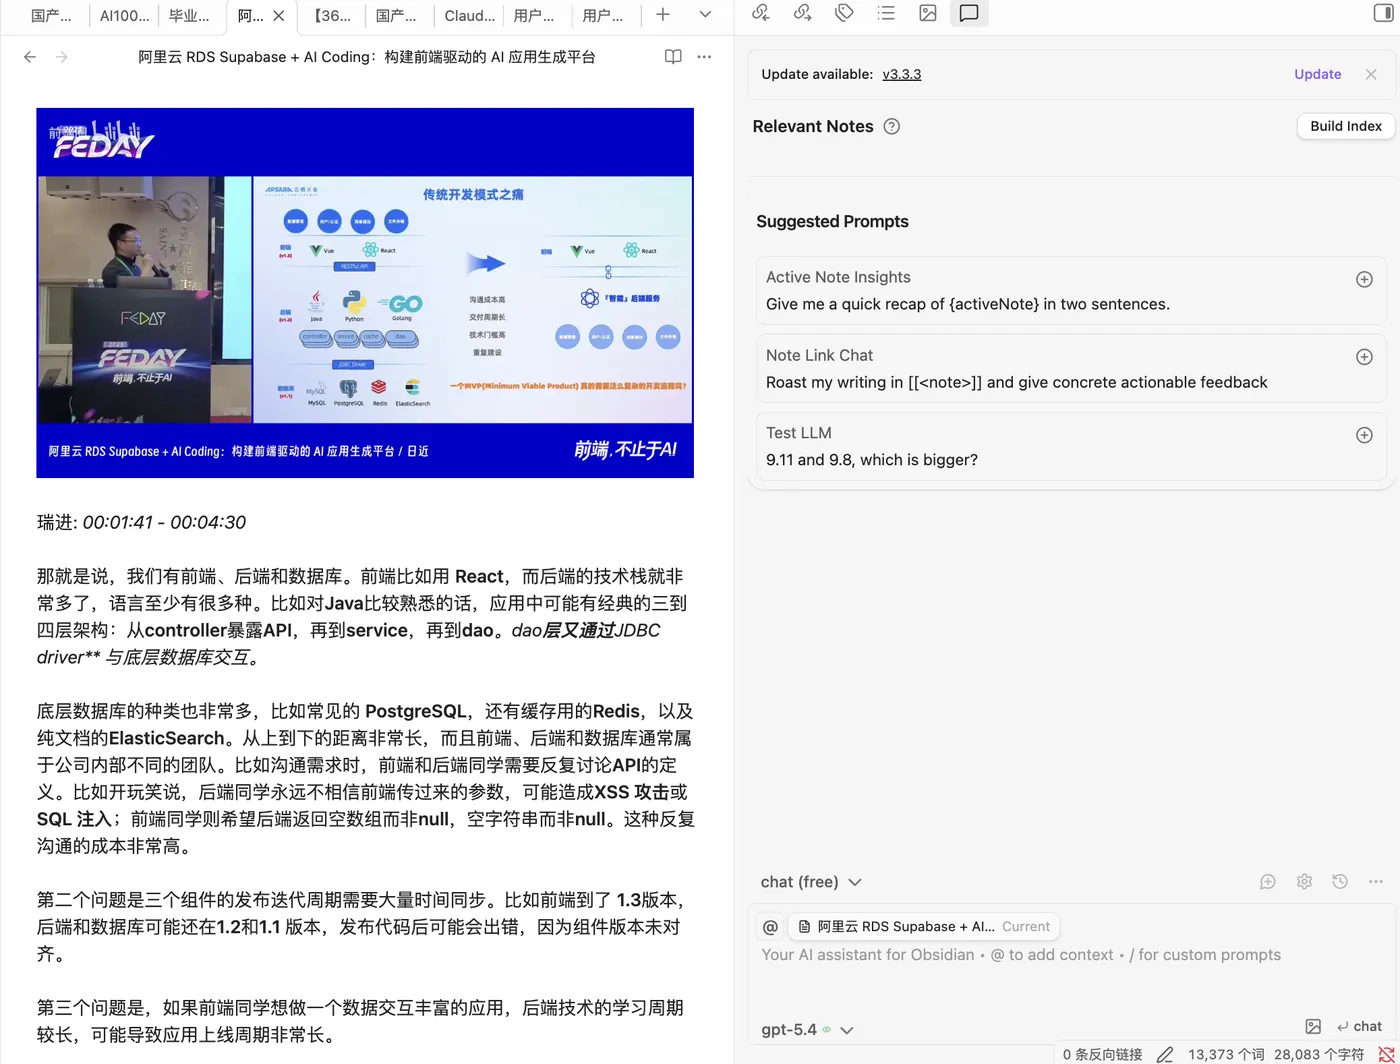Click the Relevant Notes help icon
Image resolution: width=1400 pixels, height=1064 pixels.
click(892, 126)
